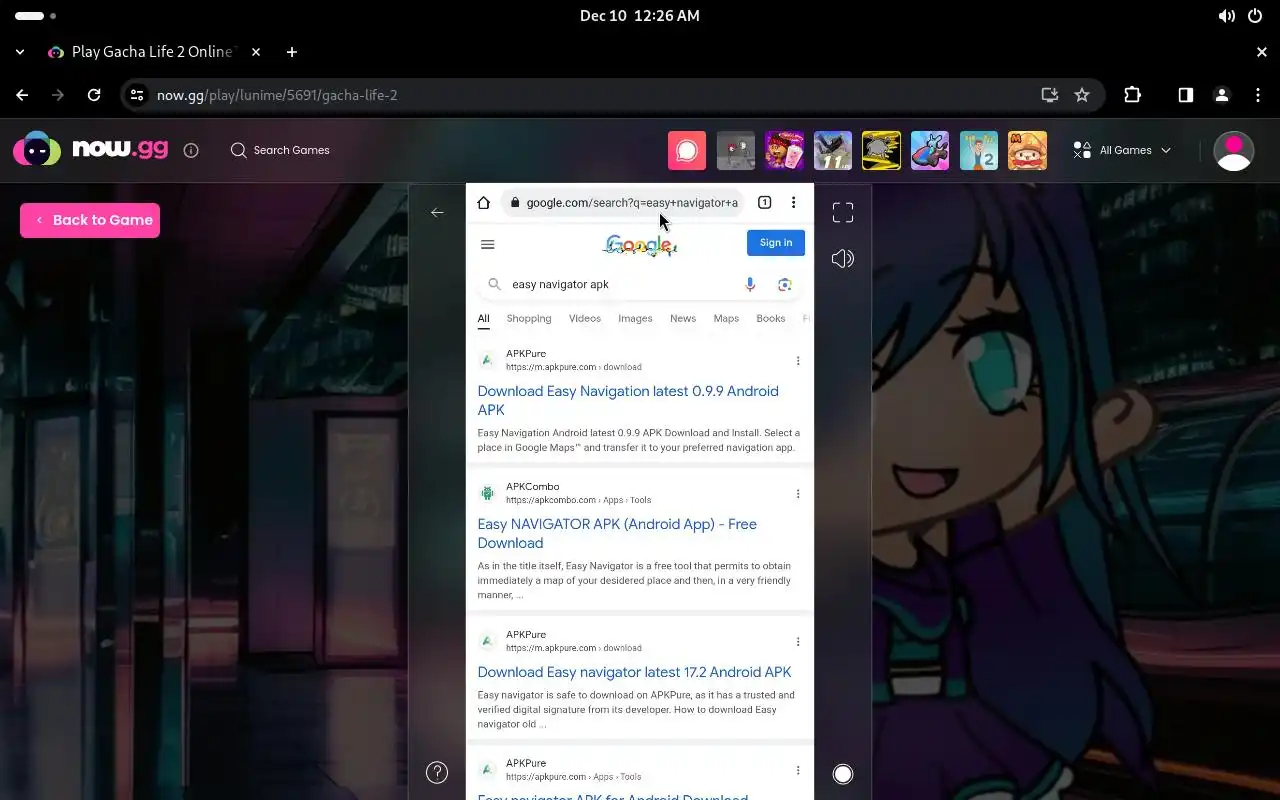Image resolution: width=1280 pixels, height=800 pixels.
Task: Open Download Easy navigator latest 17.2 link
Action: click(x=634, y=672)
